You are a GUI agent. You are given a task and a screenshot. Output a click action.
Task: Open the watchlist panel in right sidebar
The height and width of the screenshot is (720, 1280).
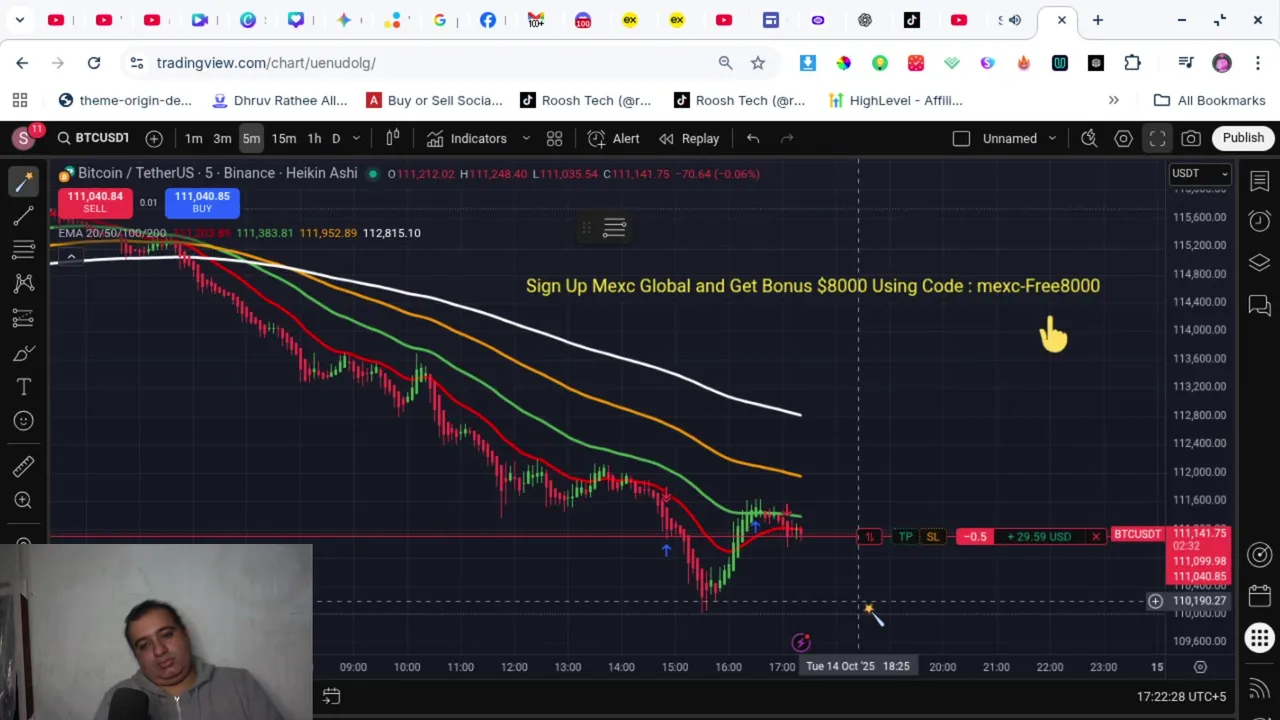[1260, 181]
